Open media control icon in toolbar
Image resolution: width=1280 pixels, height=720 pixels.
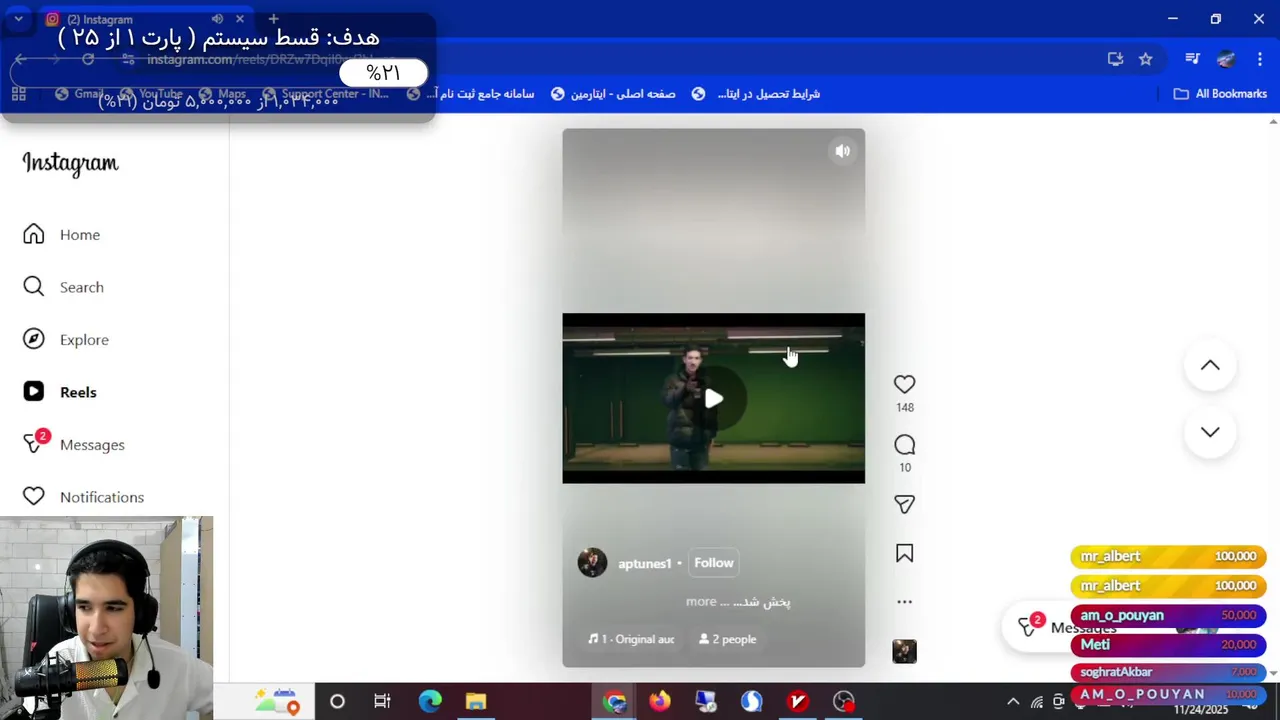pos(1192,59)
